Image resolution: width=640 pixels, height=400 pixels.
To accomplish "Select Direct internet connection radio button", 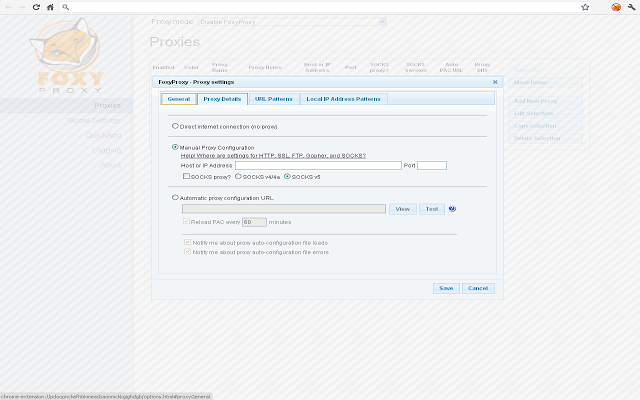I will click(175, 126).
